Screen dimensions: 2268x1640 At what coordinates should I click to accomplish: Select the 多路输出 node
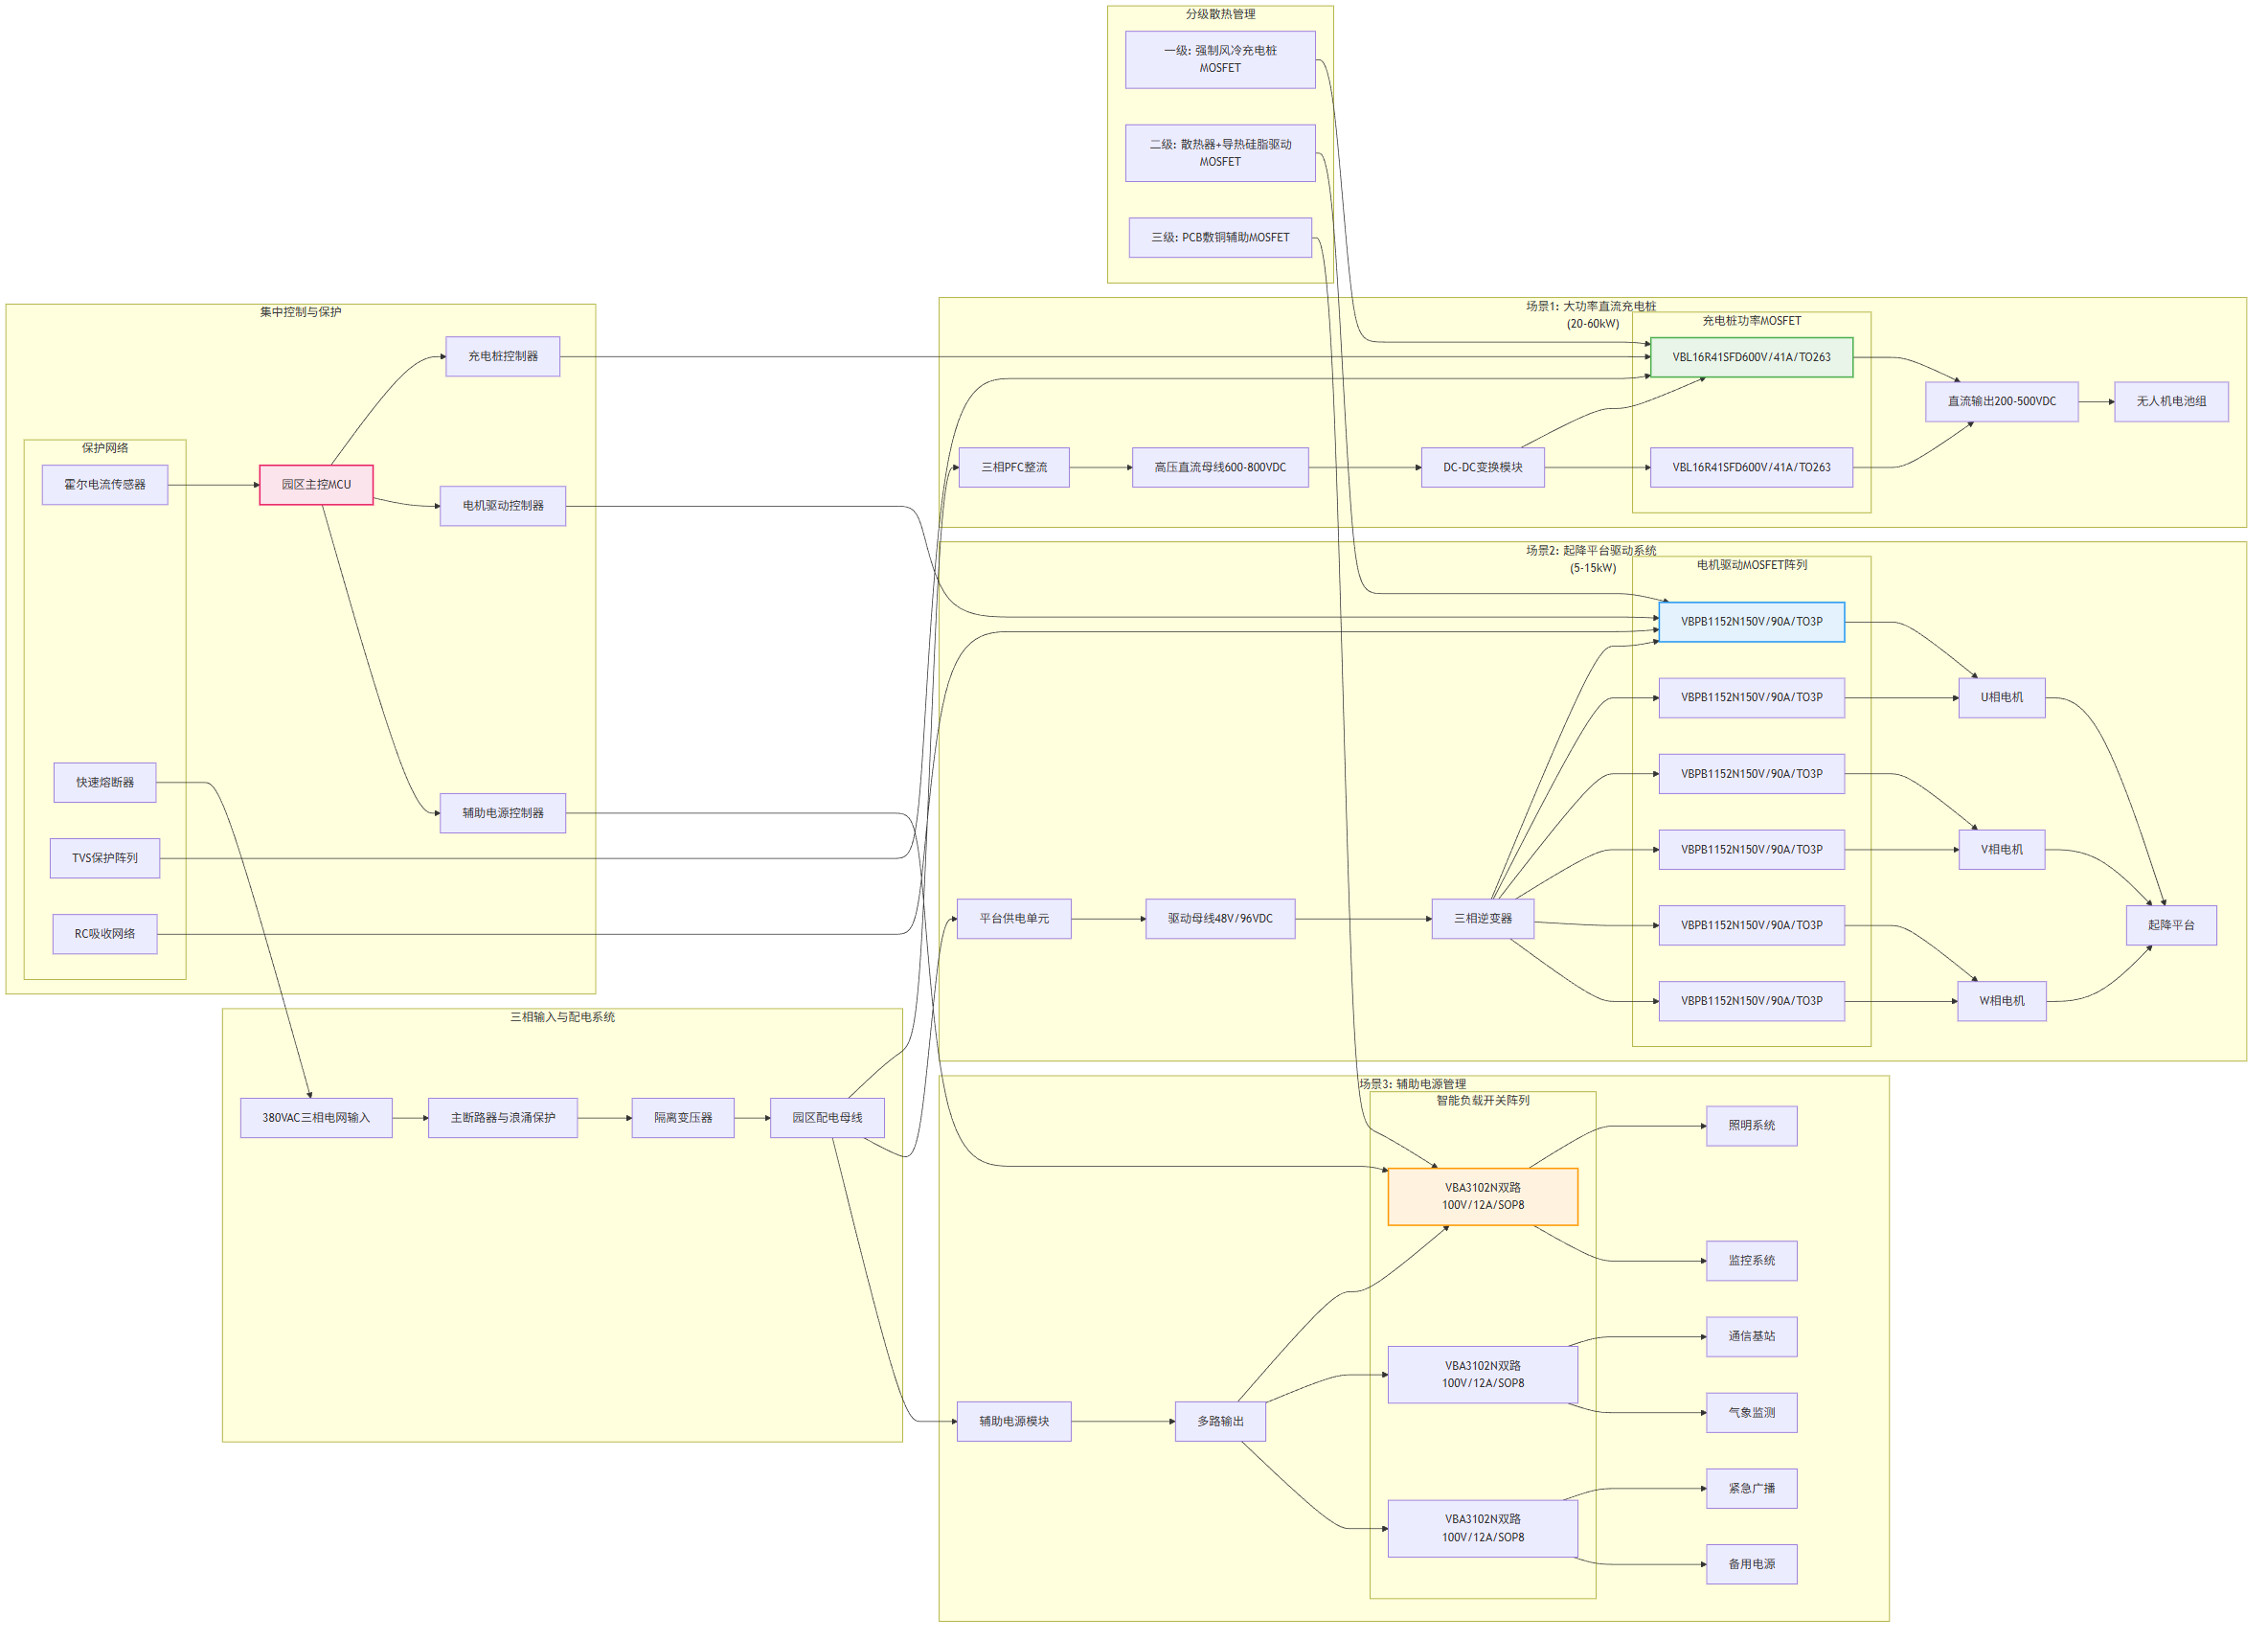1220,1422
